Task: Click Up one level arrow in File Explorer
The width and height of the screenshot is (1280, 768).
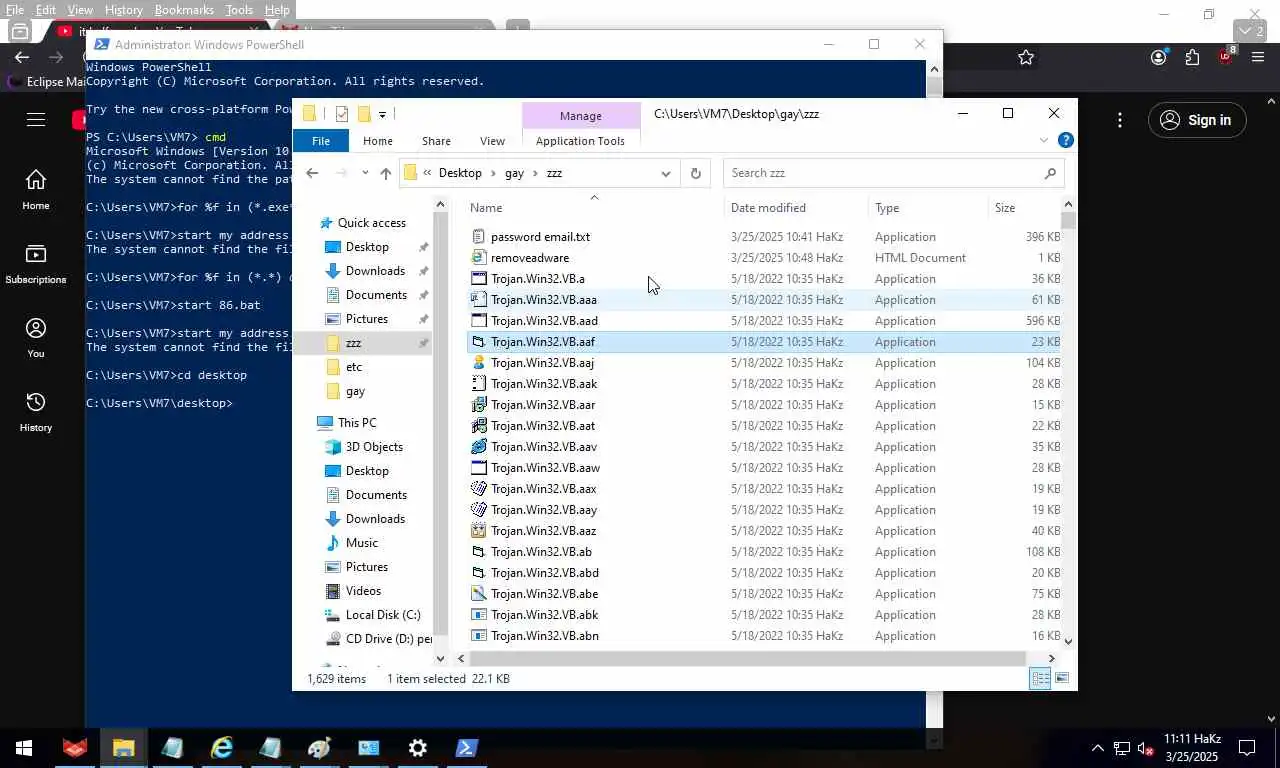Action: pos(386,173)
